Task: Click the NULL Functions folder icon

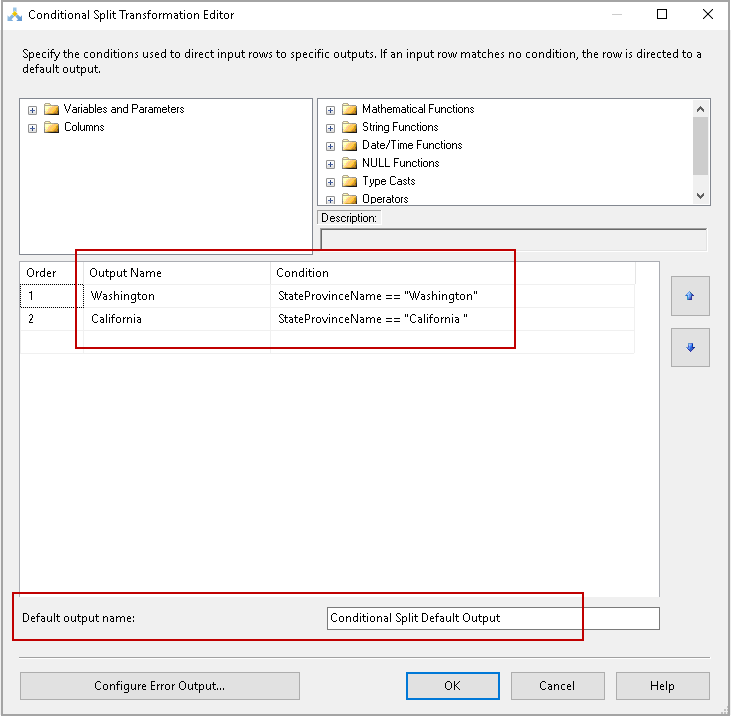Action: [x=349, y=163]
